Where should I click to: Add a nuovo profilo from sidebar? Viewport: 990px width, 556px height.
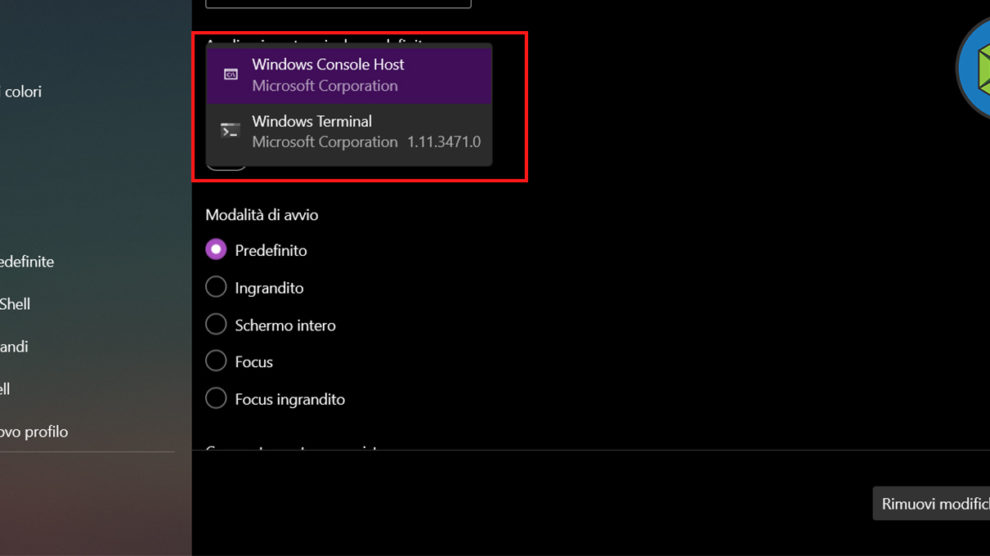[34, 432]
